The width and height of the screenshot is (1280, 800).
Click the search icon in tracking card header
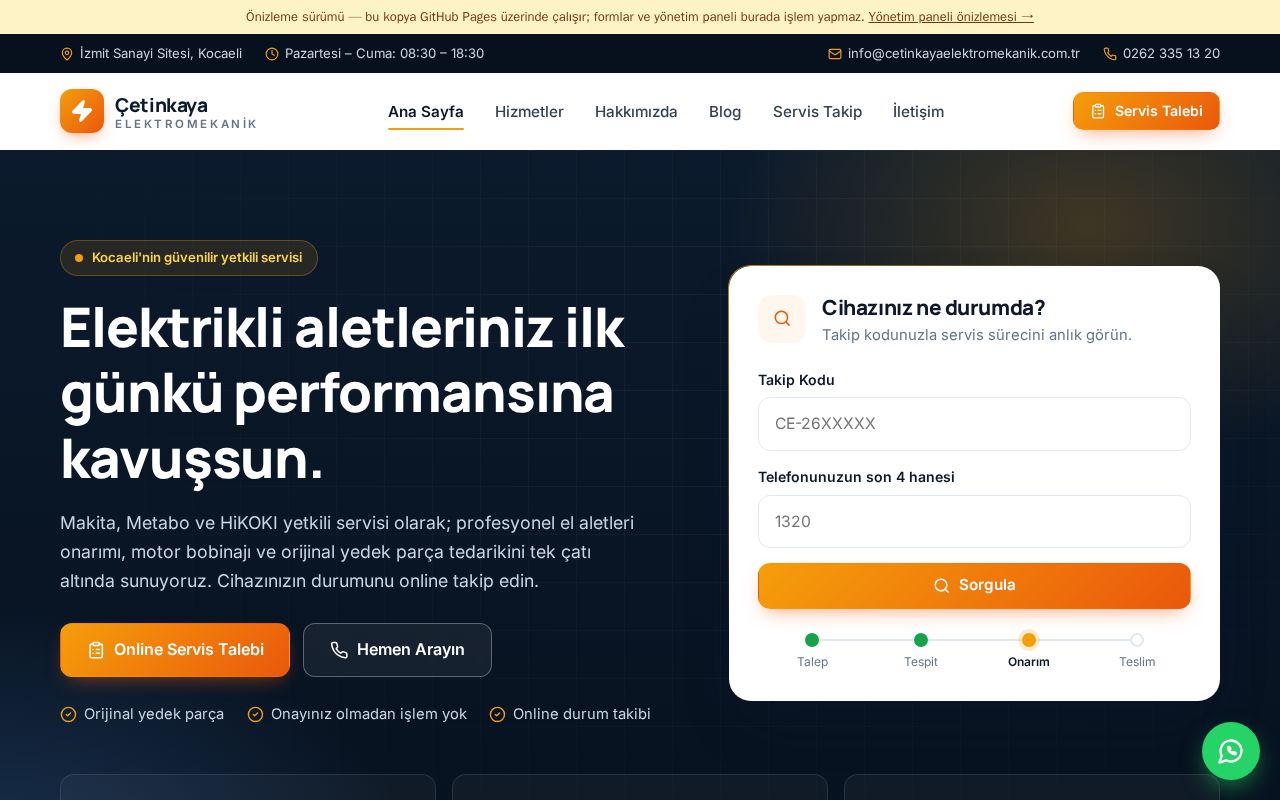782,319
